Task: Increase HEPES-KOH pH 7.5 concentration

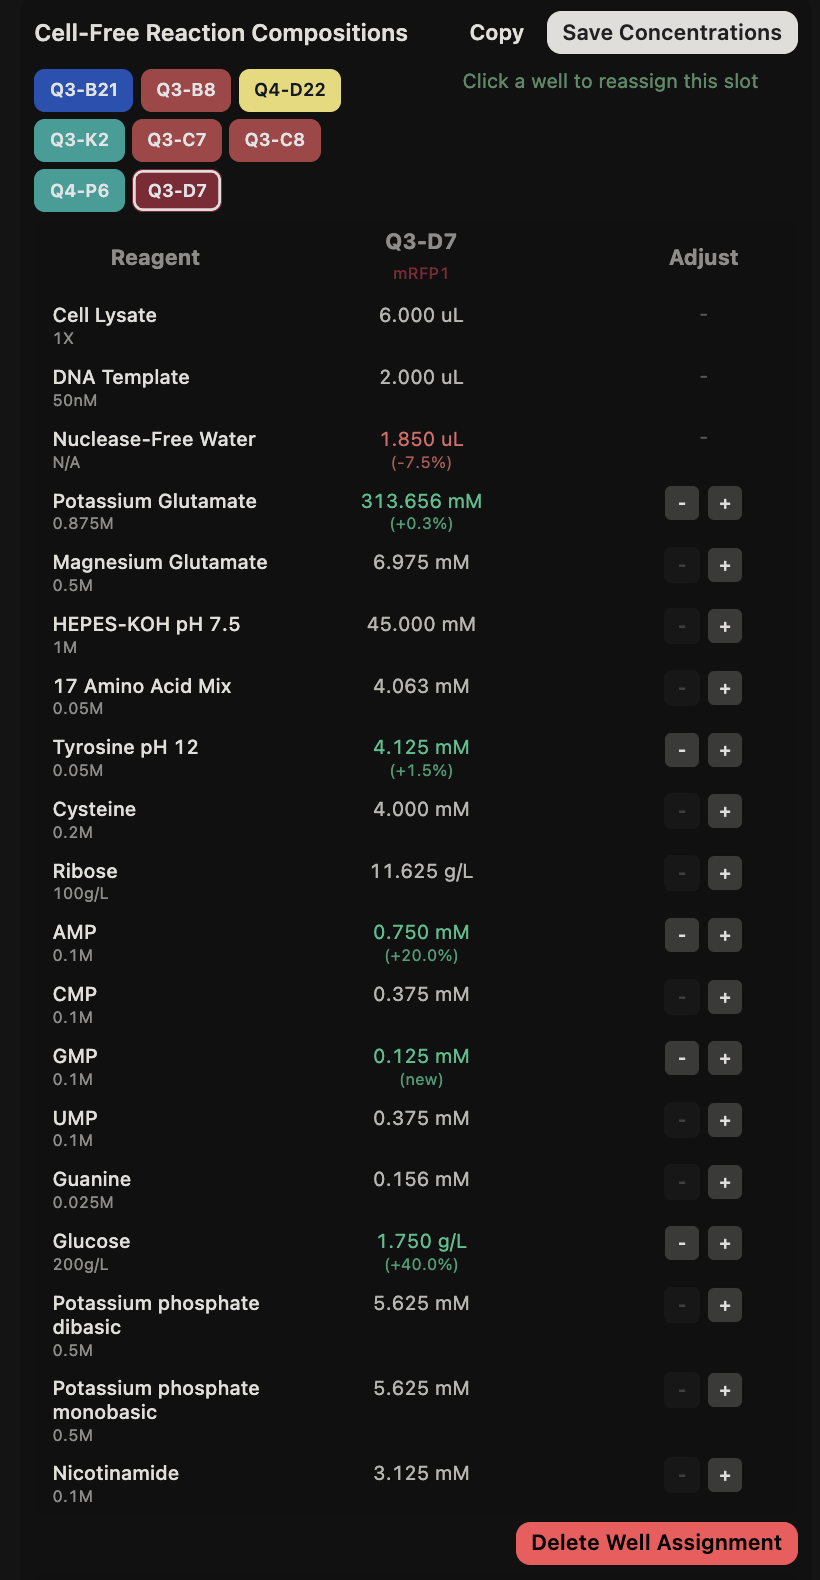Action: (x=725, y=627)
